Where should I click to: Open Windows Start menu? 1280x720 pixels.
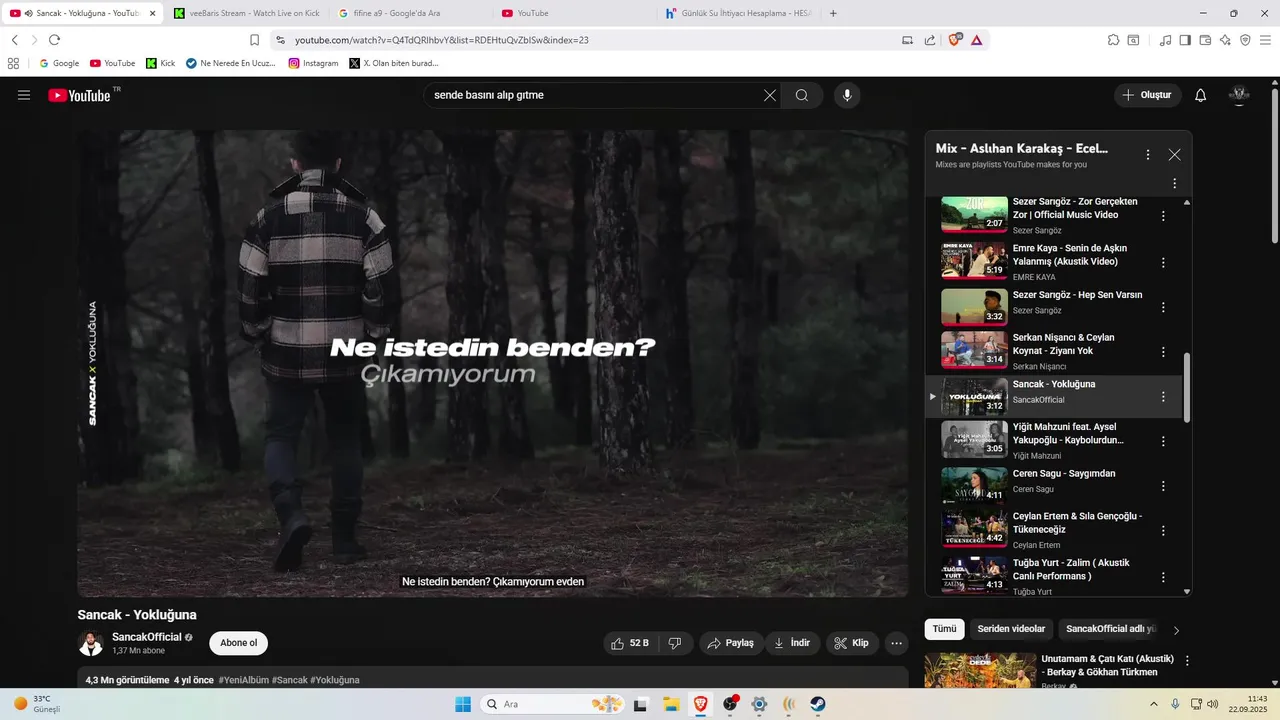(463, 704)
